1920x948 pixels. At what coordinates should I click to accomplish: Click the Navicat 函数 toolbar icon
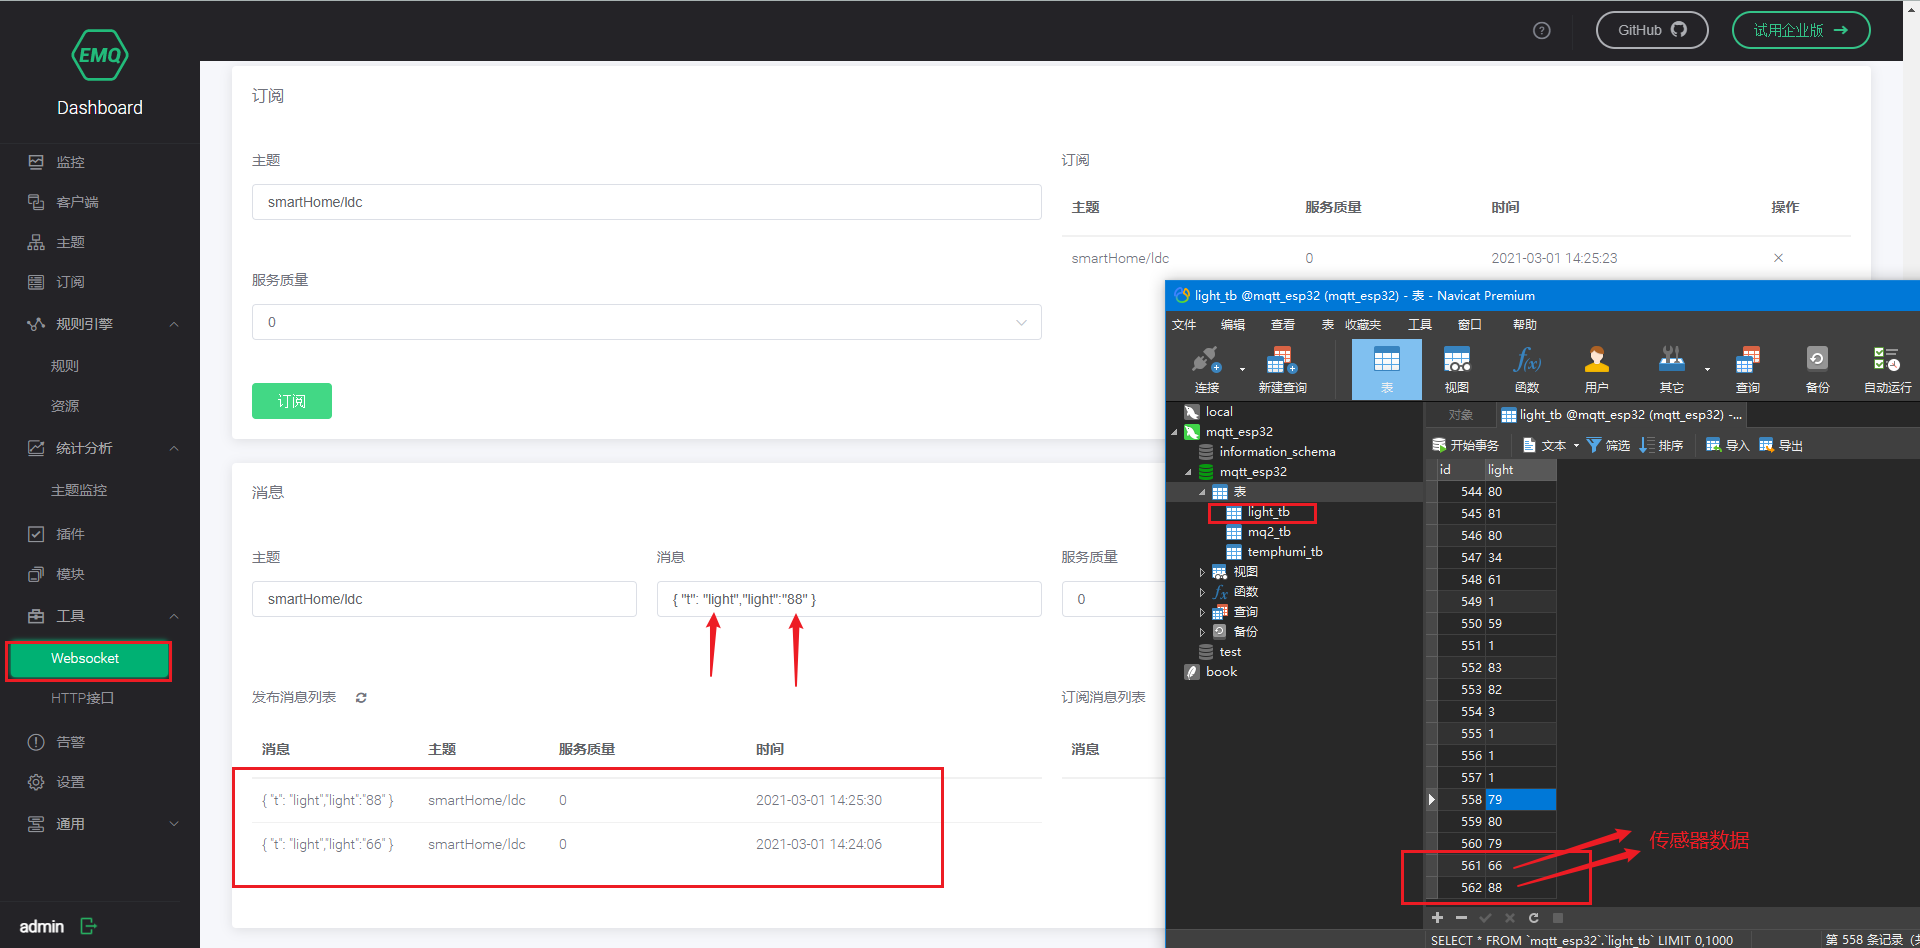pos(1527,369)
